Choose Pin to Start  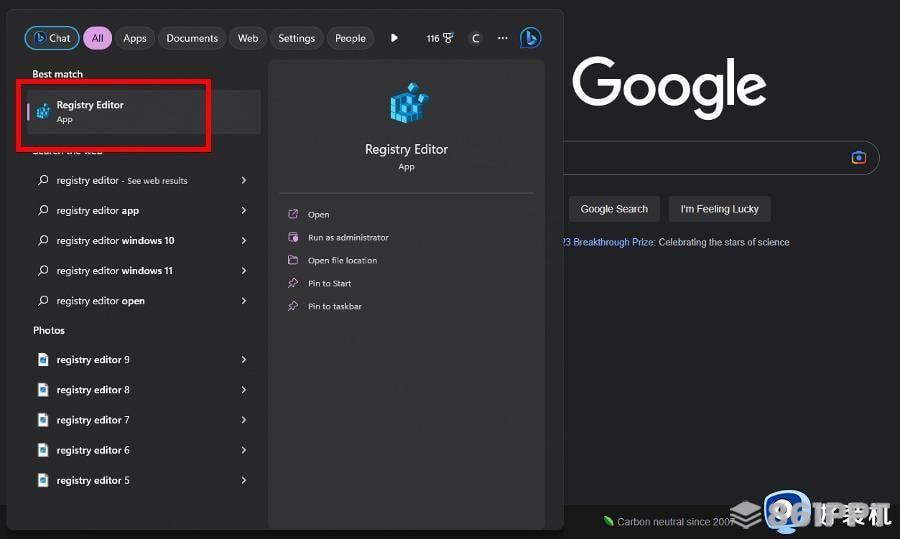(x=329, y=284)
